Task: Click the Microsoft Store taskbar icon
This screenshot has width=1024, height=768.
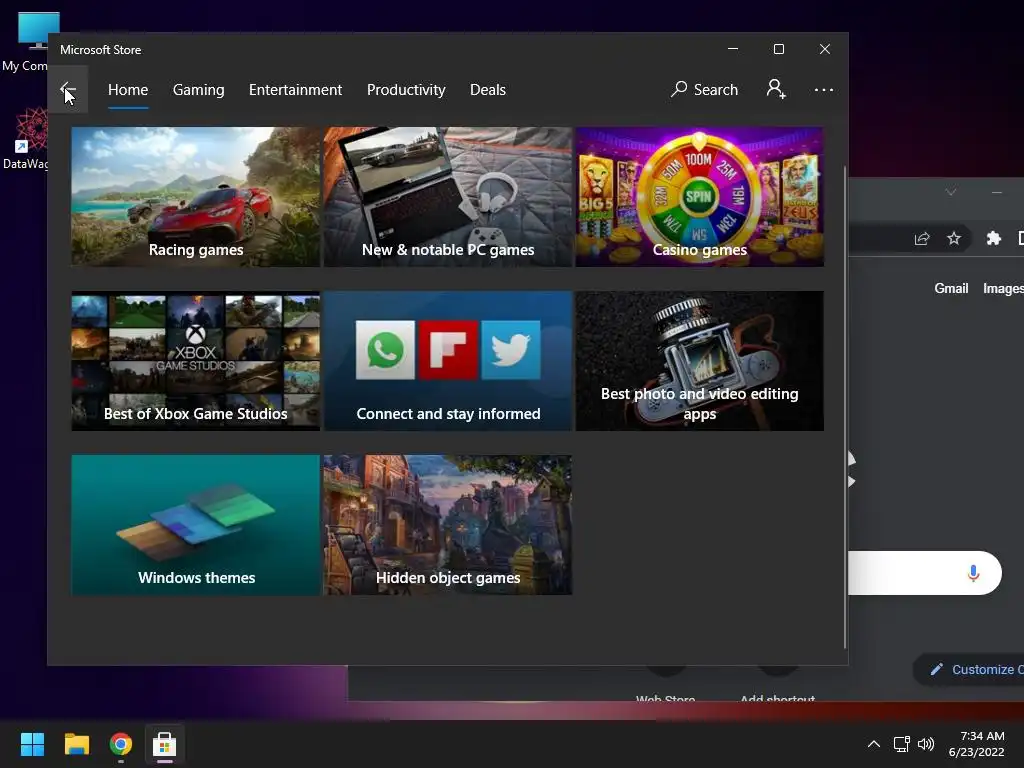Action: [x=165, y=744]
